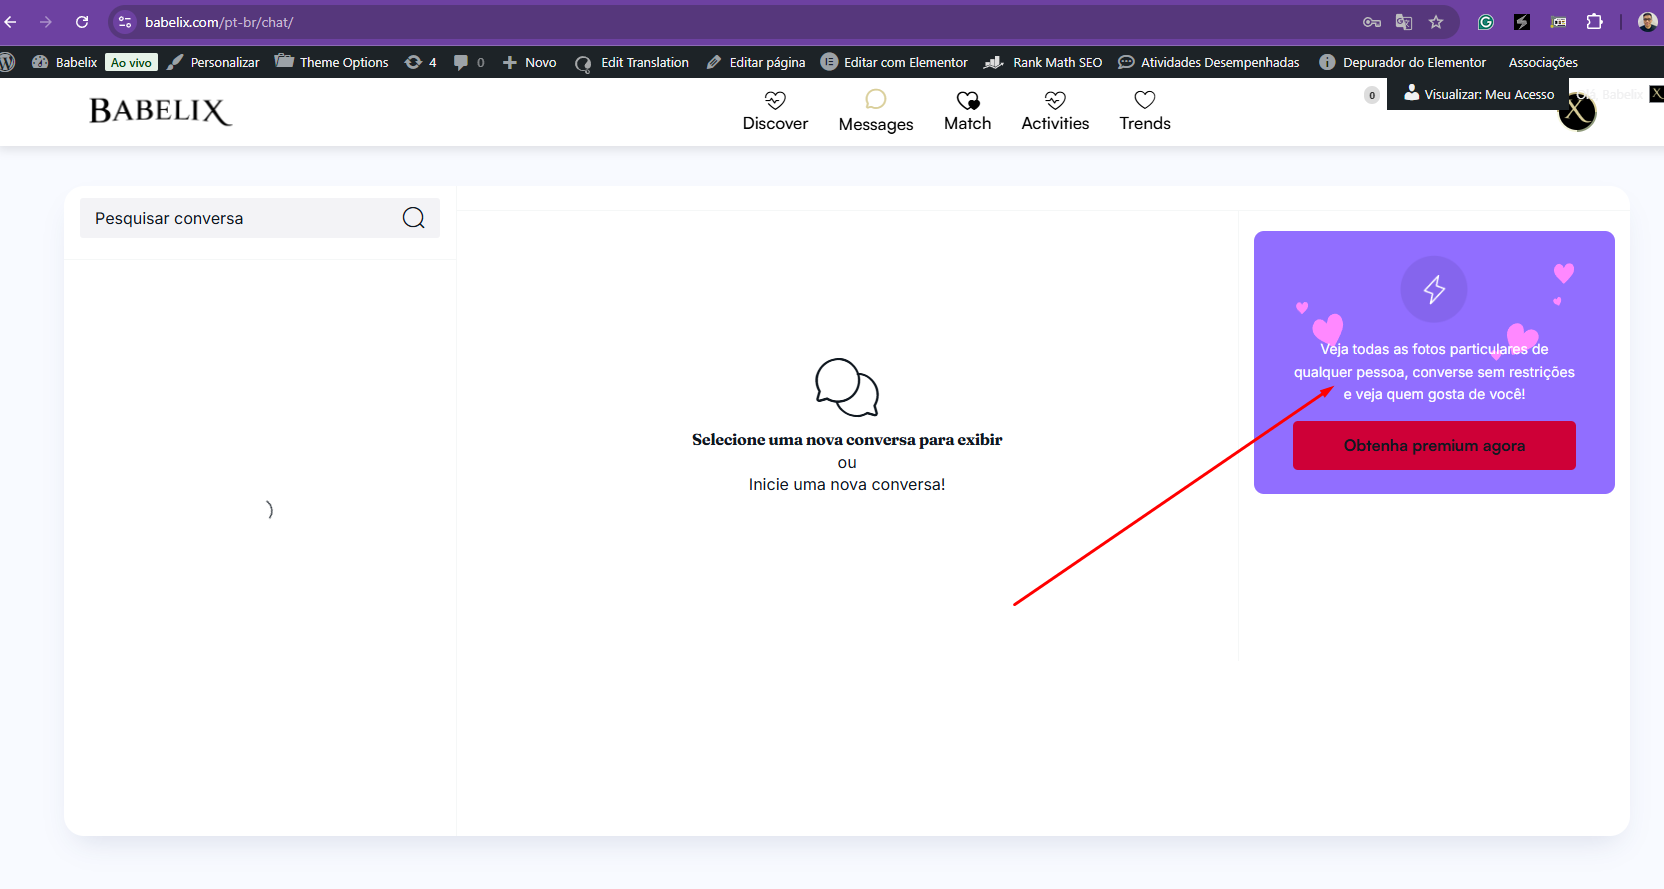
Task: Open the 4 pending updates icon
Action: pyautogui.click(x=420, y=62)
